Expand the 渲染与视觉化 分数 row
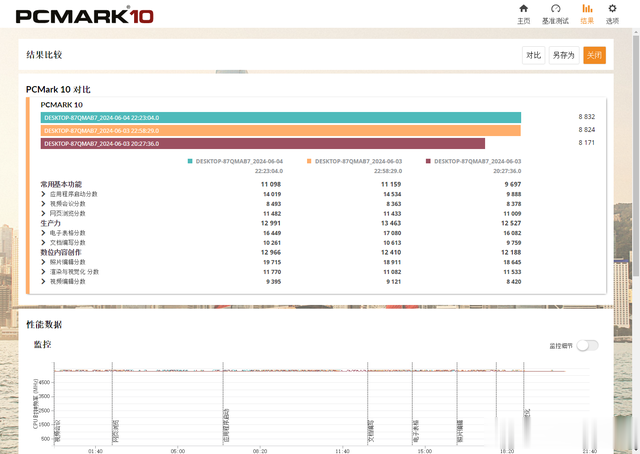Image resolution: width=640 pixels, height=454 pixels. tap(43, 272)
